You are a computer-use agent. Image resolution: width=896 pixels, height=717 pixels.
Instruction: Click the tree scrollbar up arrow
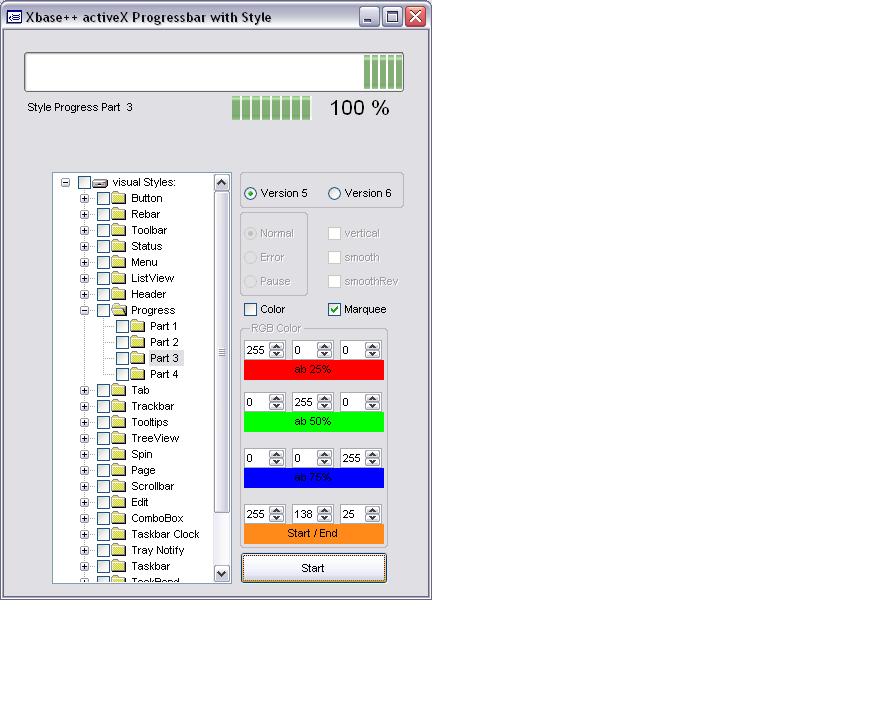pyautogui.click(x=222, y=183)
